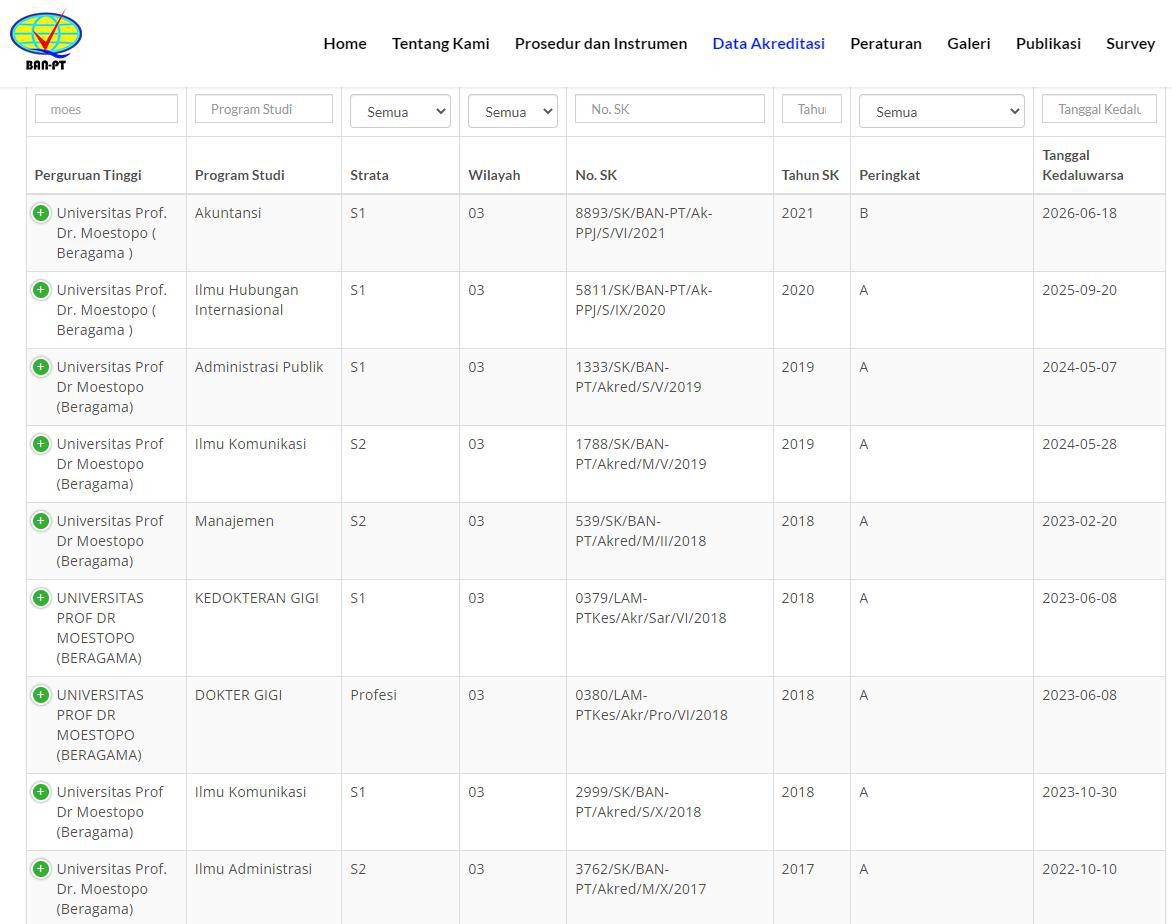Screen dimensions: 1172x924
Task: Expand the Akuntansi row plus icon
Action: 41,213
